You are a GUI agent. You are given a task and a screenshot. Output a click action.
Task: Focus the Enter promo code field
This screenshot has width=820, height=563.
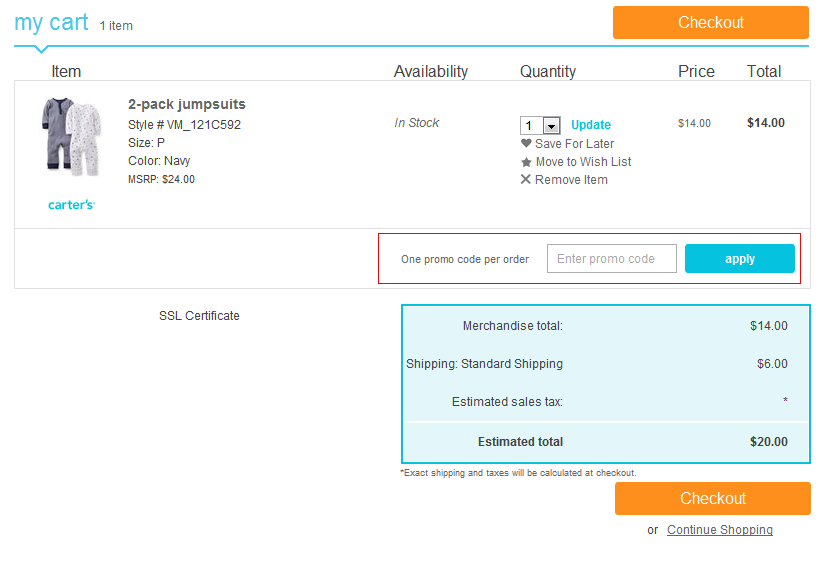pyautogui.click(x=611, y=259)
